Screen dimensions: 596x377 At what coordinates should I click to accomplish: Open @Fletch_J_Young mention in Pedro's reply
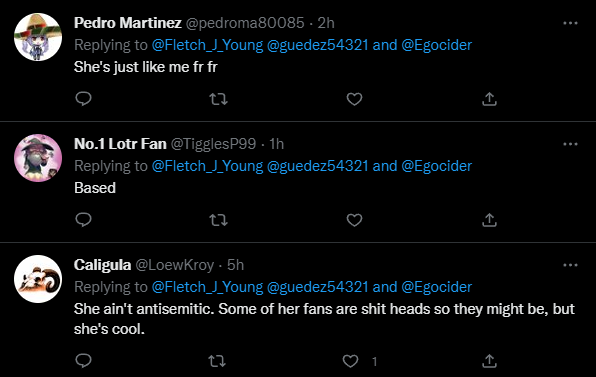208,45
